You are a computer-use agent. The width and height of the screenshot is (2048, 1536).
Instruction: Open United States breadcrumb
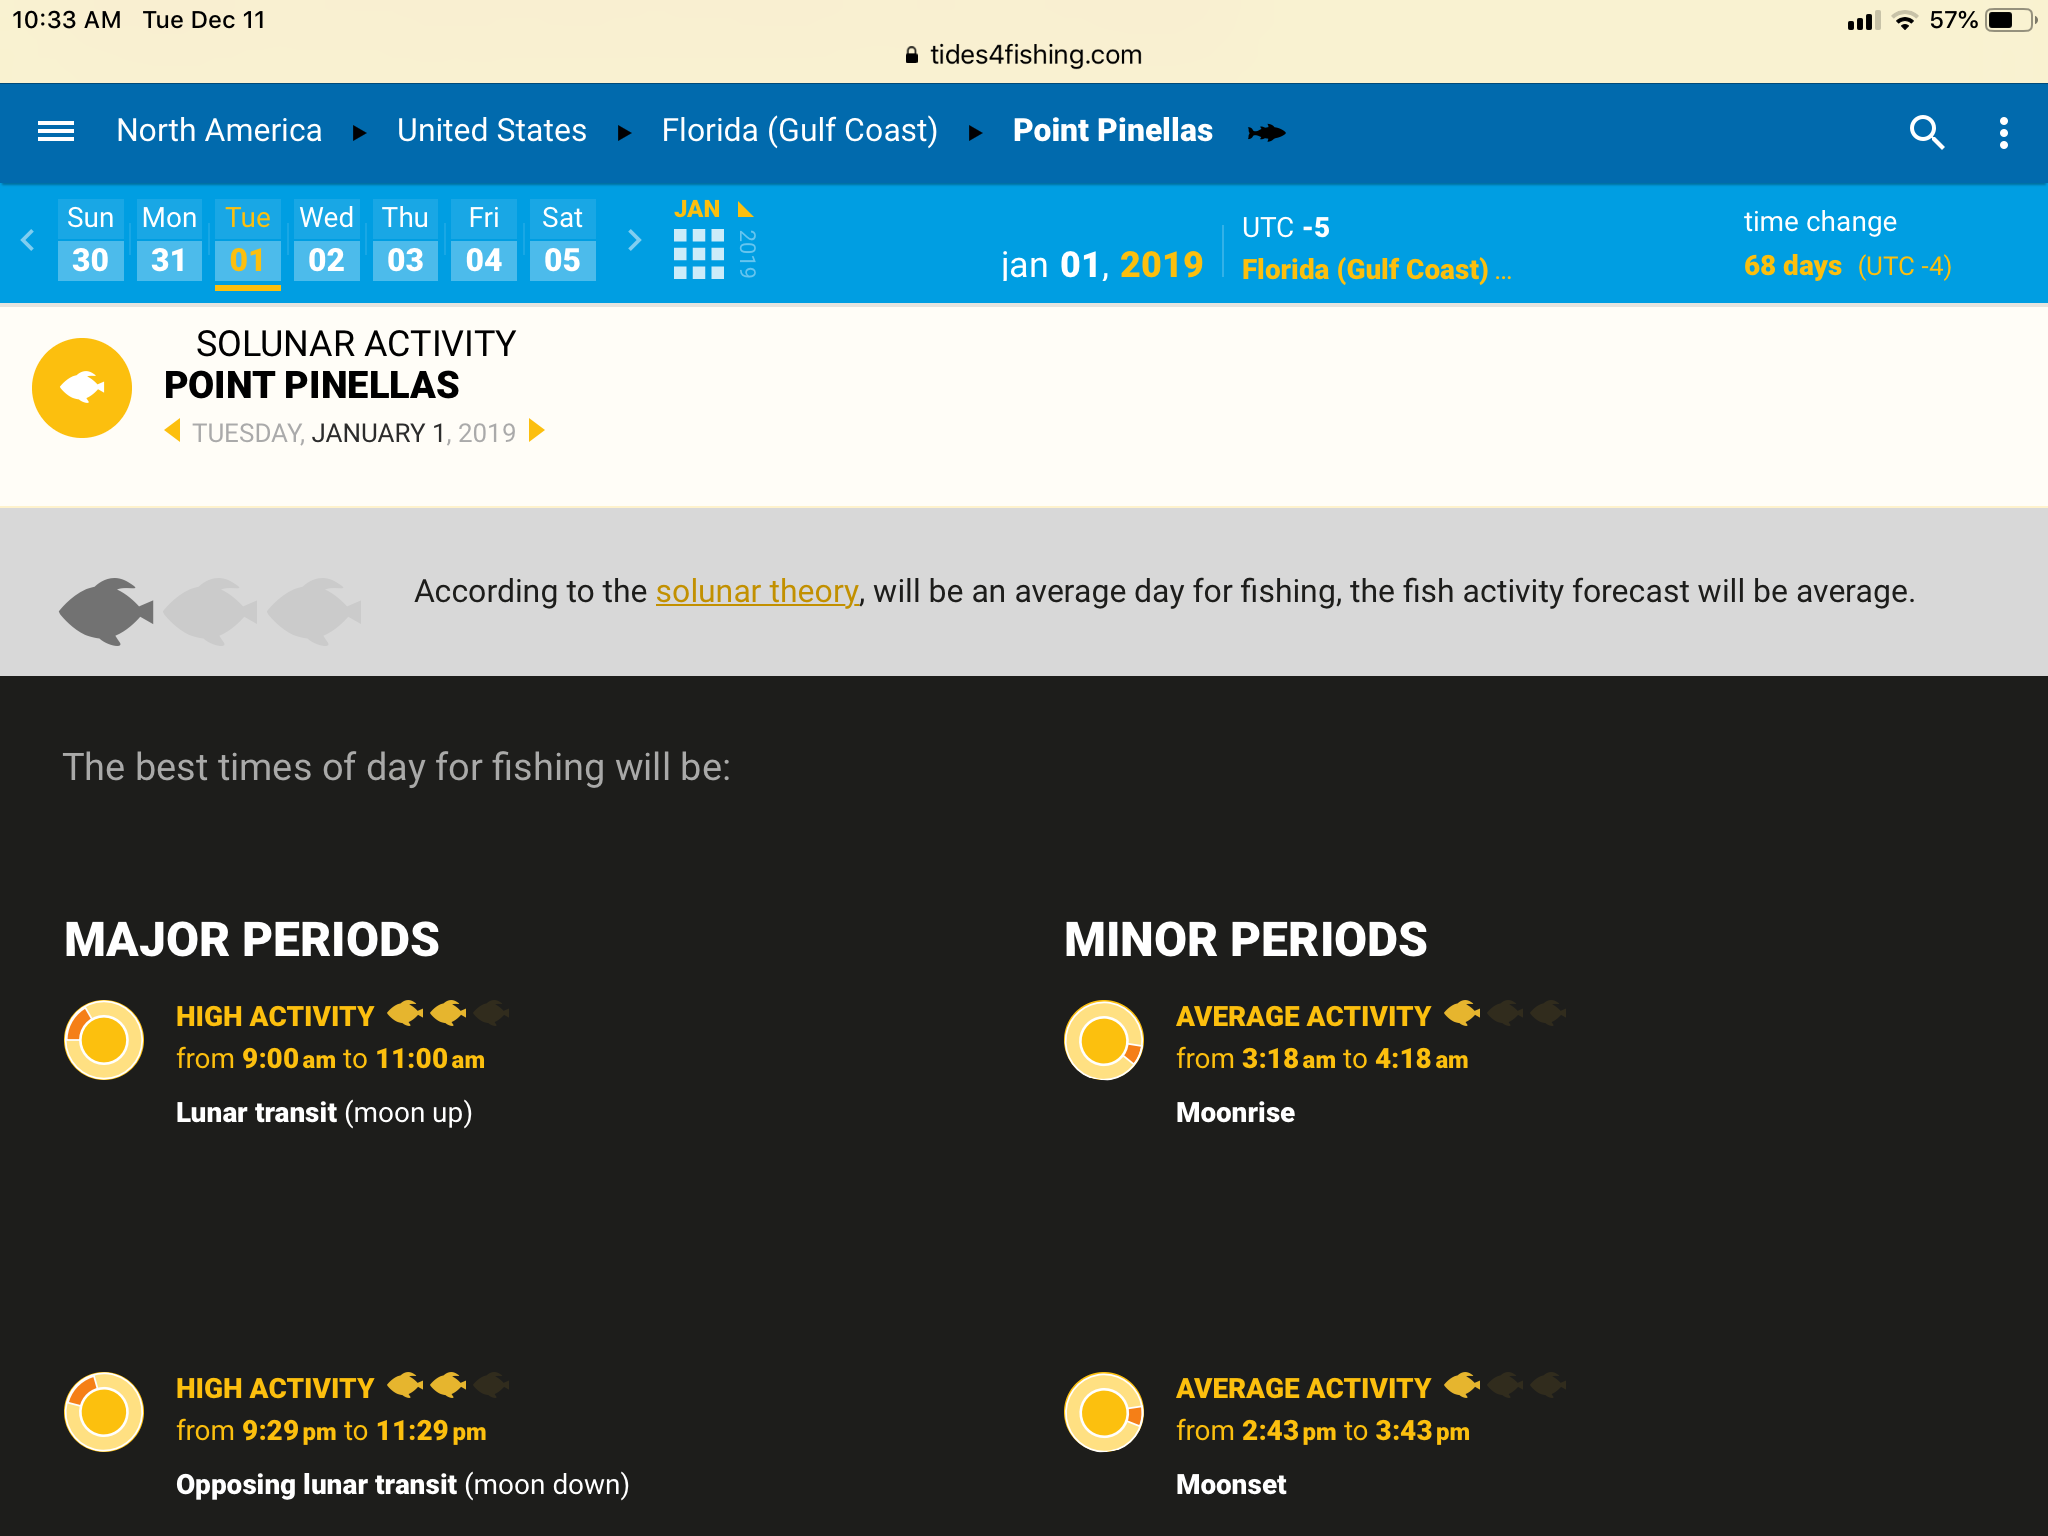click(491, 131)
